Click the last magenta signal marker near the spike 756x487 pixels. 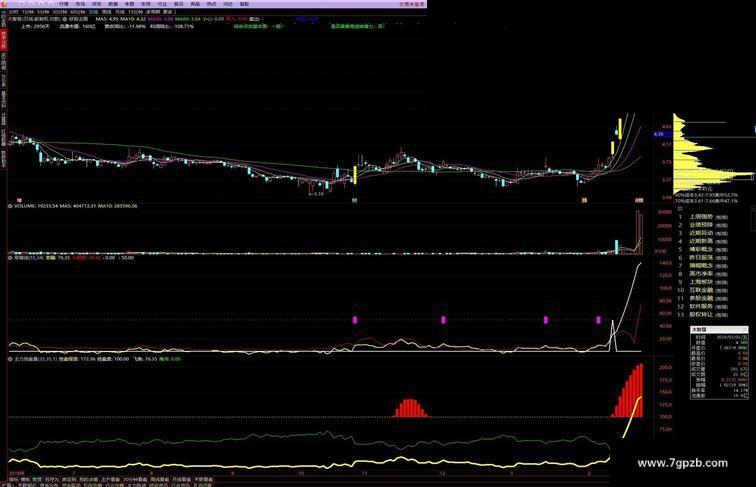click(598, 320)
